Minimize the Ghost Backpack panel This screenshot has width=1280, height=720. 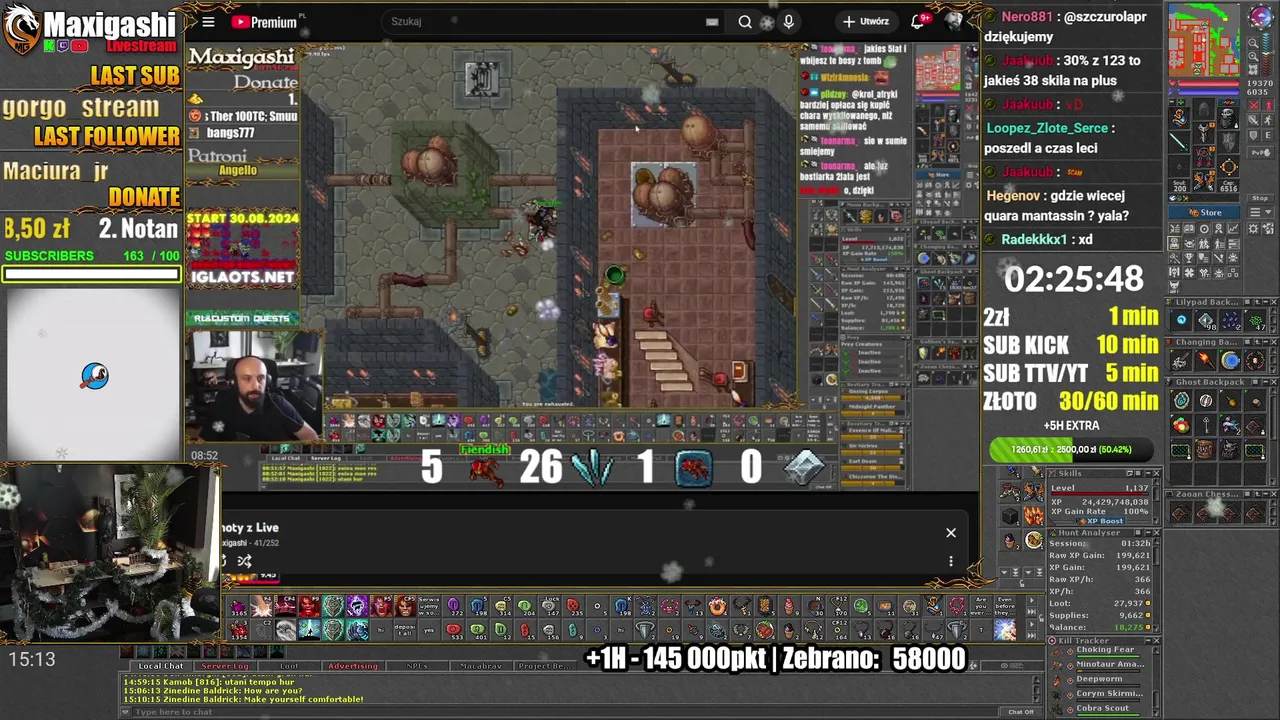click(x=1266, y=382)
